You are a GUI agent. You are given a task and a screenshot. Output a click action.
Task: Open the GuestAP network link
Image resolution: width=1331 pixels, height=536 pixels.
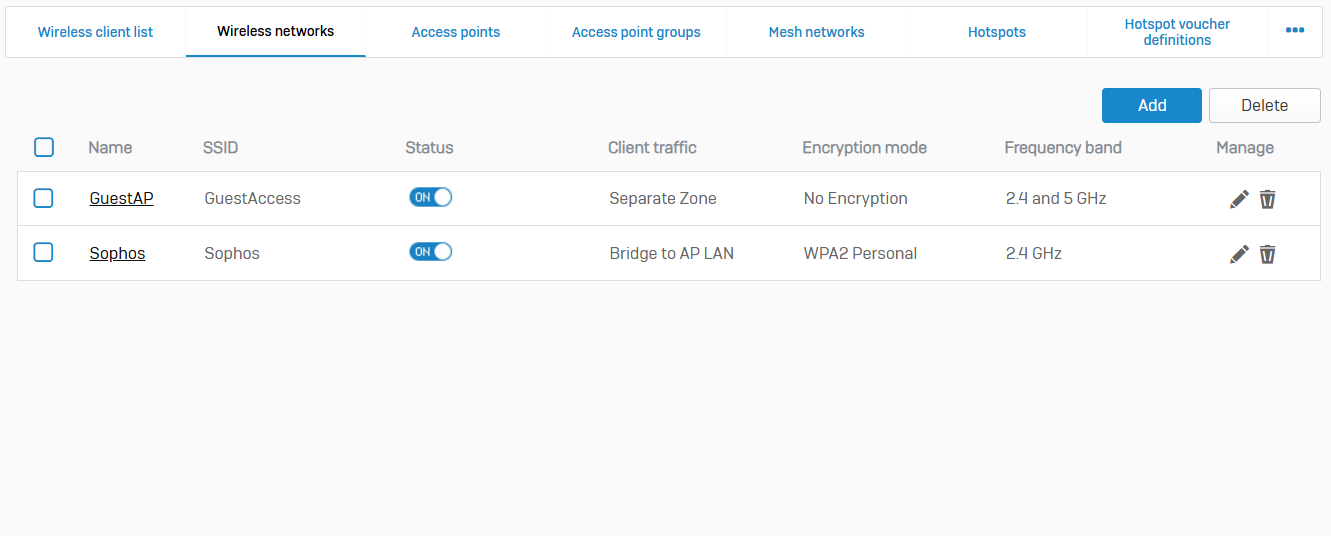coord(121,198)
